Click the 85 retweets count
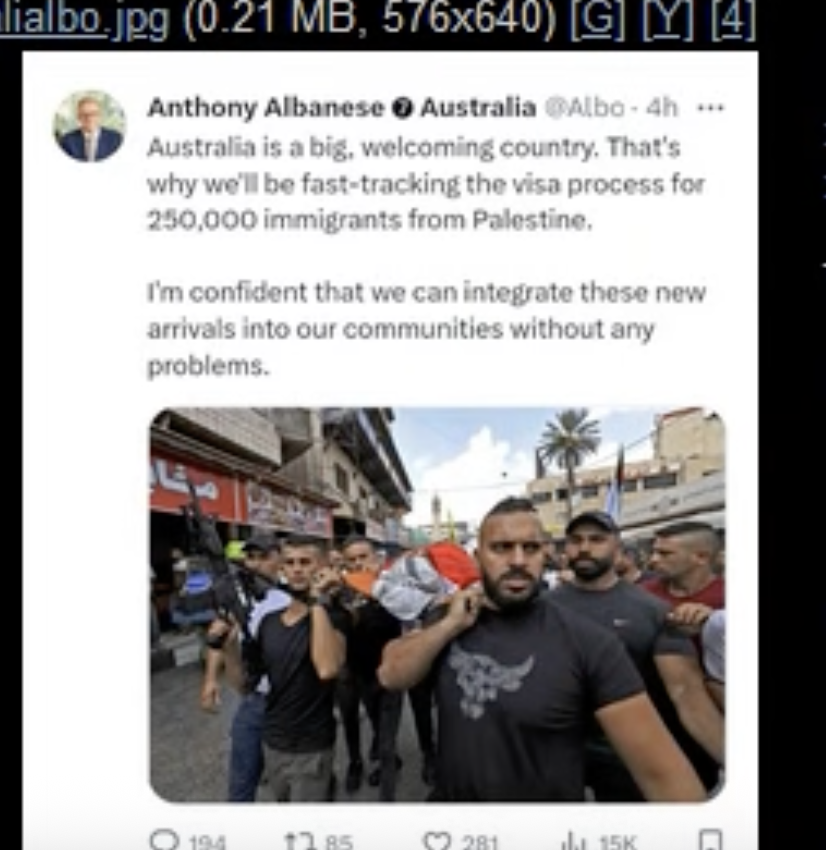The width and height of the screenshot is (826, 850). click(x=339, y=842)
